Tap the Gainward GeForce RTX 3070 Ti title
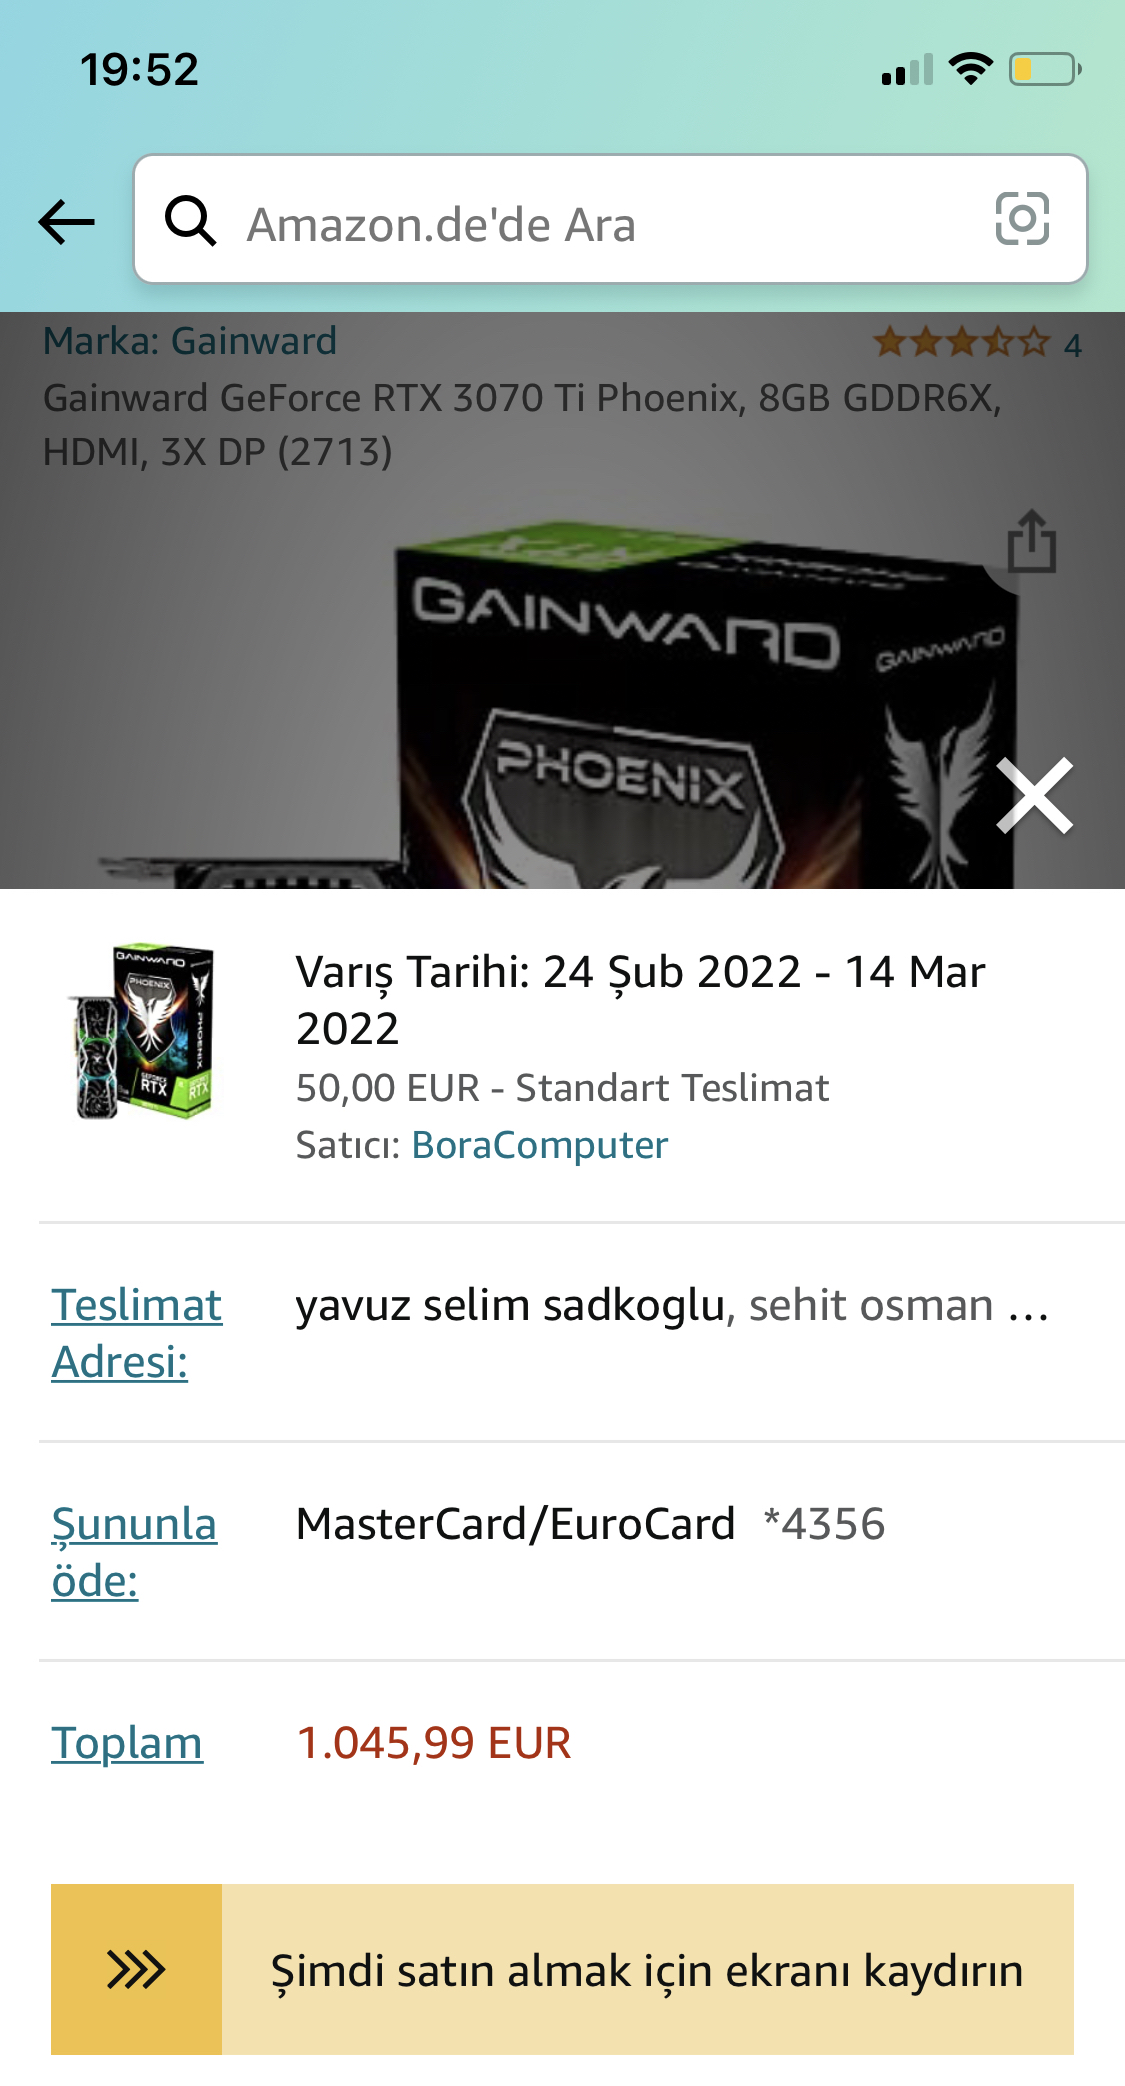 (x=522, y=425)
